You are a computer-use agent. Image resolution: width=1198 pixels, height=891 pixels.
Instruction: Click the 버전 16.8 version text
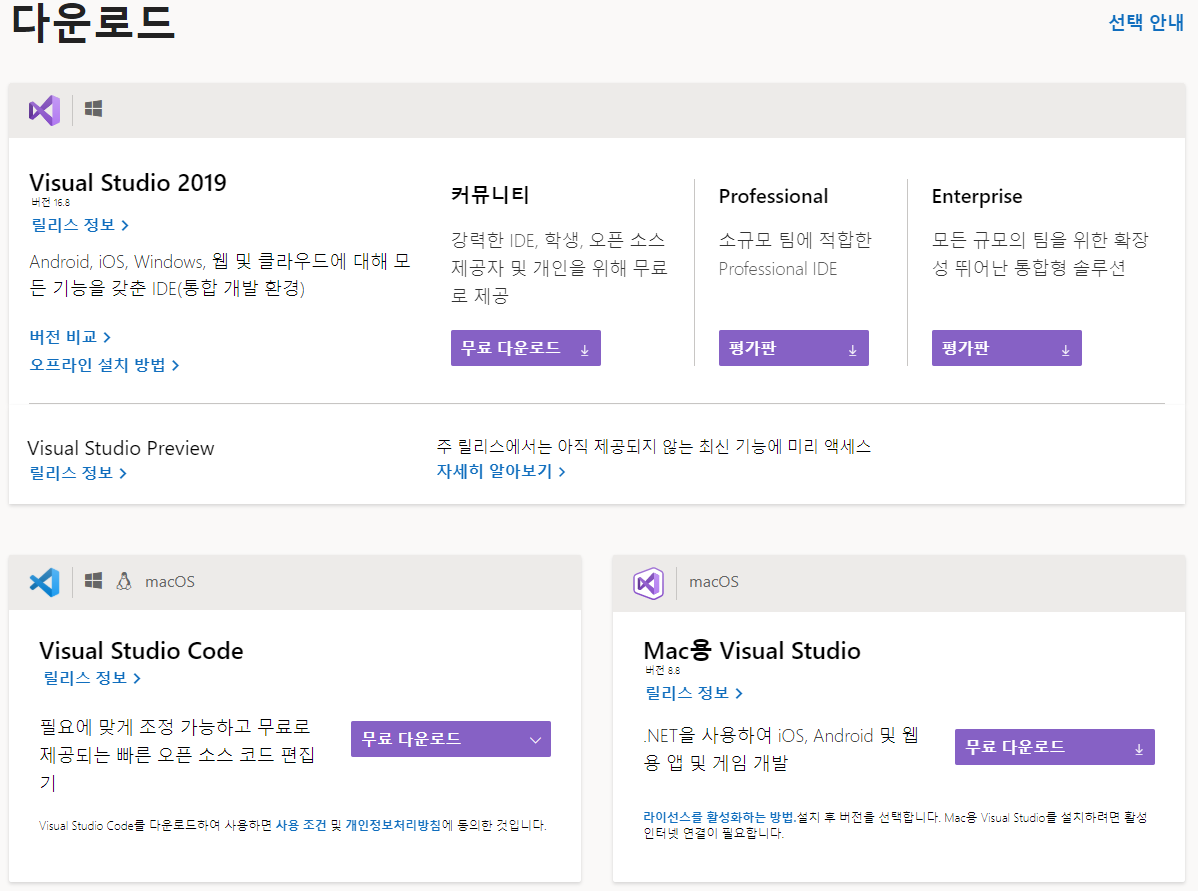coord(50,202)
